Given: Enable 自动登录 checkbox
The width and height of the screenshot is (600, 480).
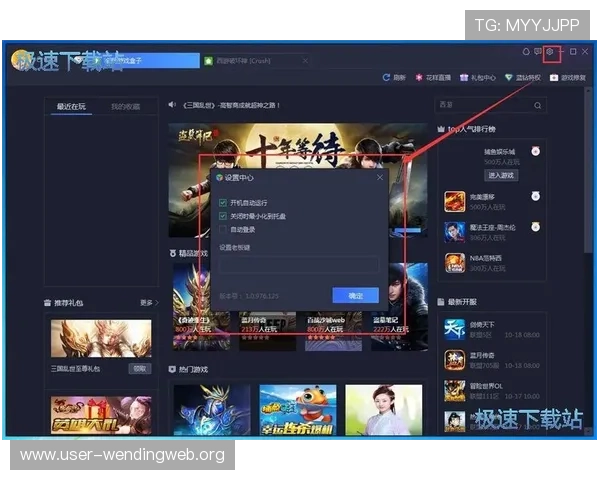Looking at the screenshot, I should 223,229.
